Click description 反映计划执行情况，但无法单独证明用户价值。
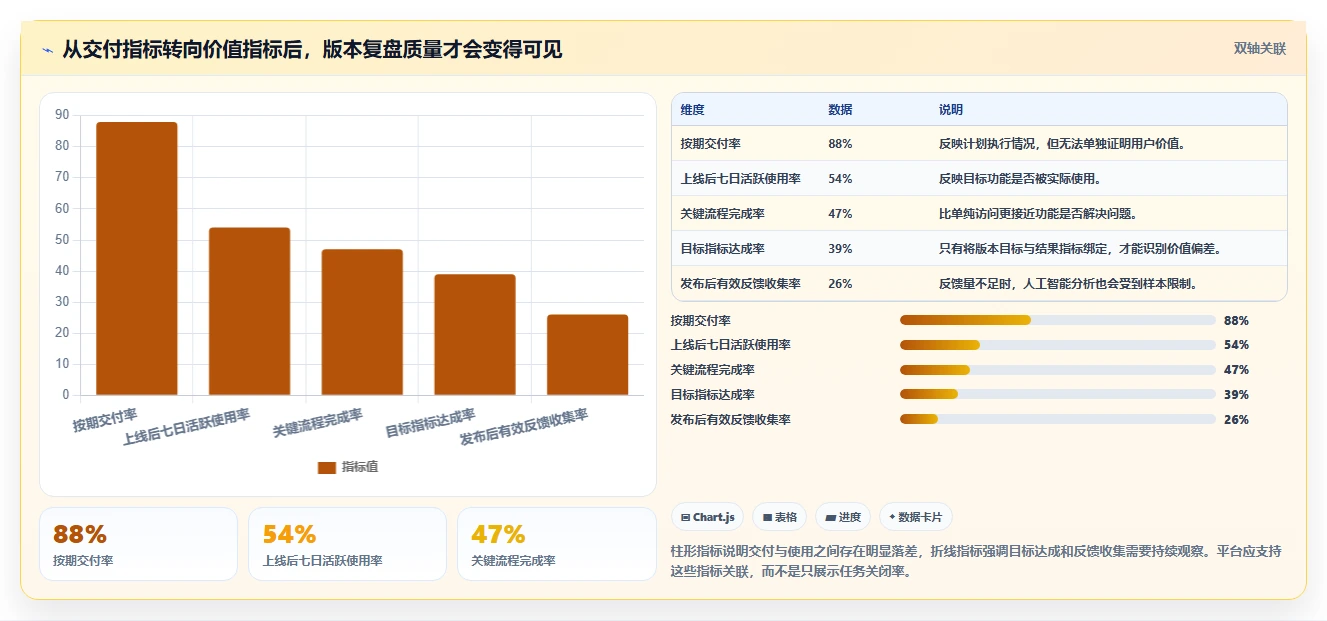 tap(1062, 144)
